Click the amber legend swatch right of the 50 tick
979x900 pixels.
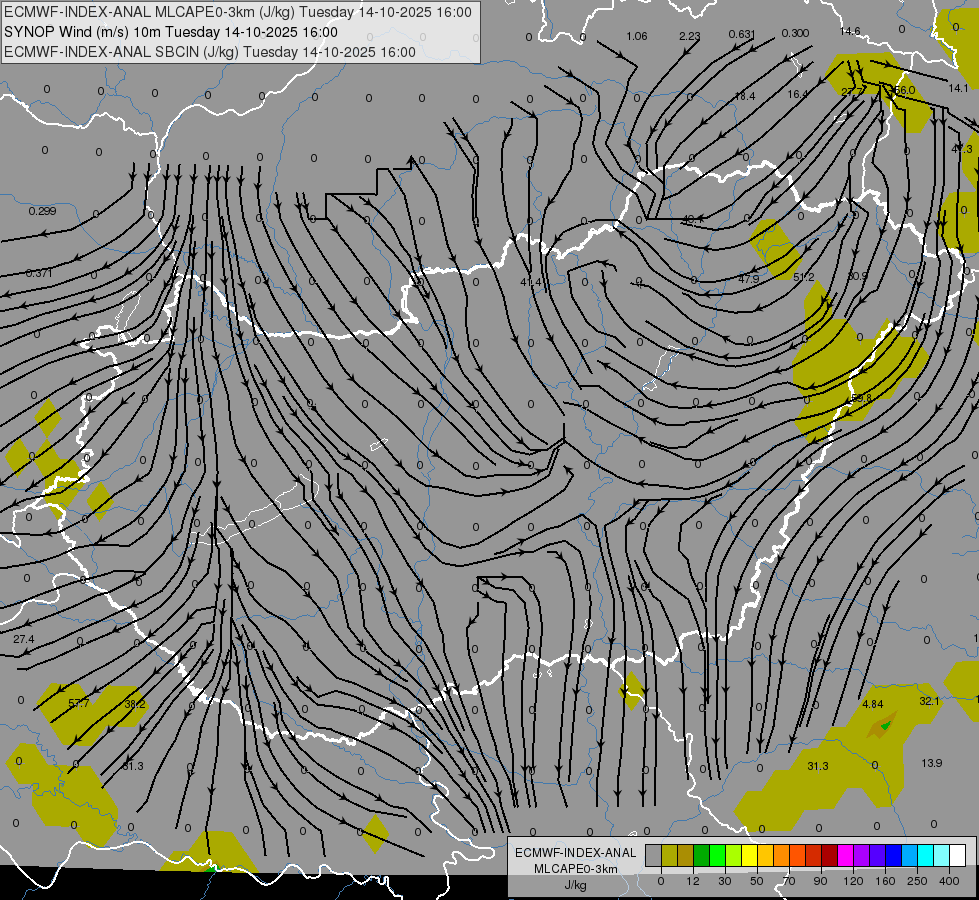click(765, 856)
